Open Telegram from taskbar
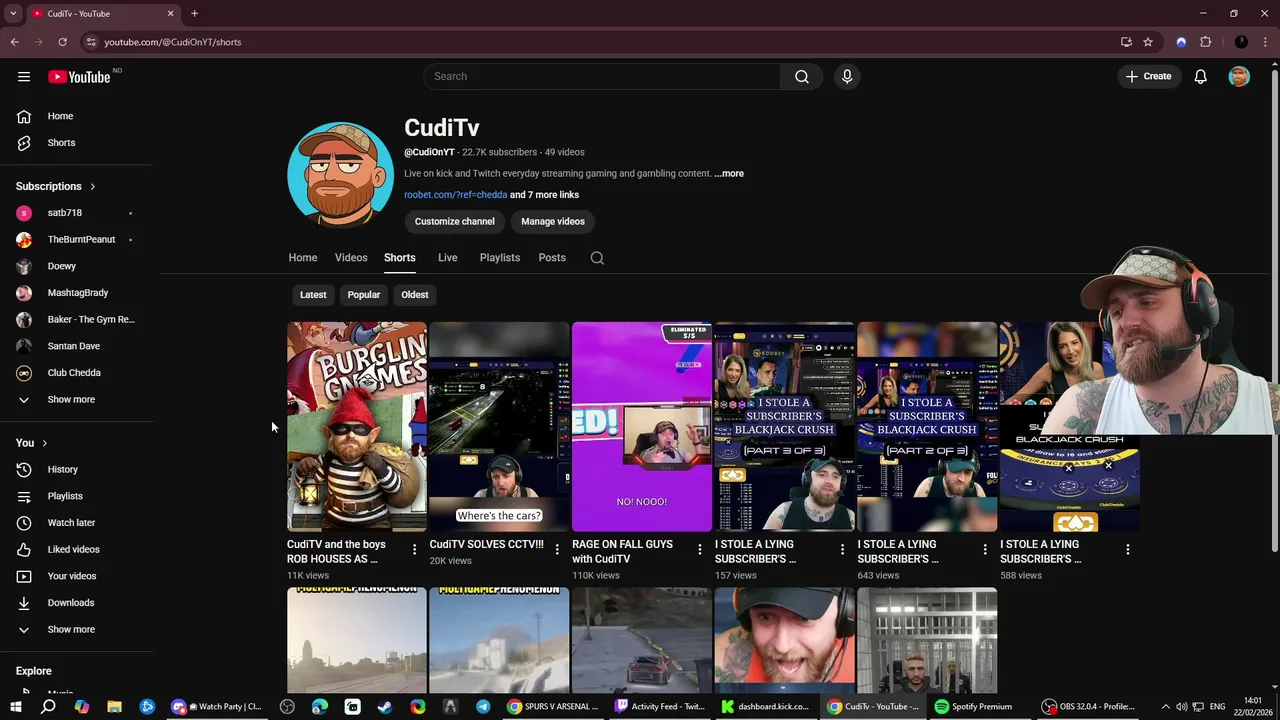 [x=483, y=706]
